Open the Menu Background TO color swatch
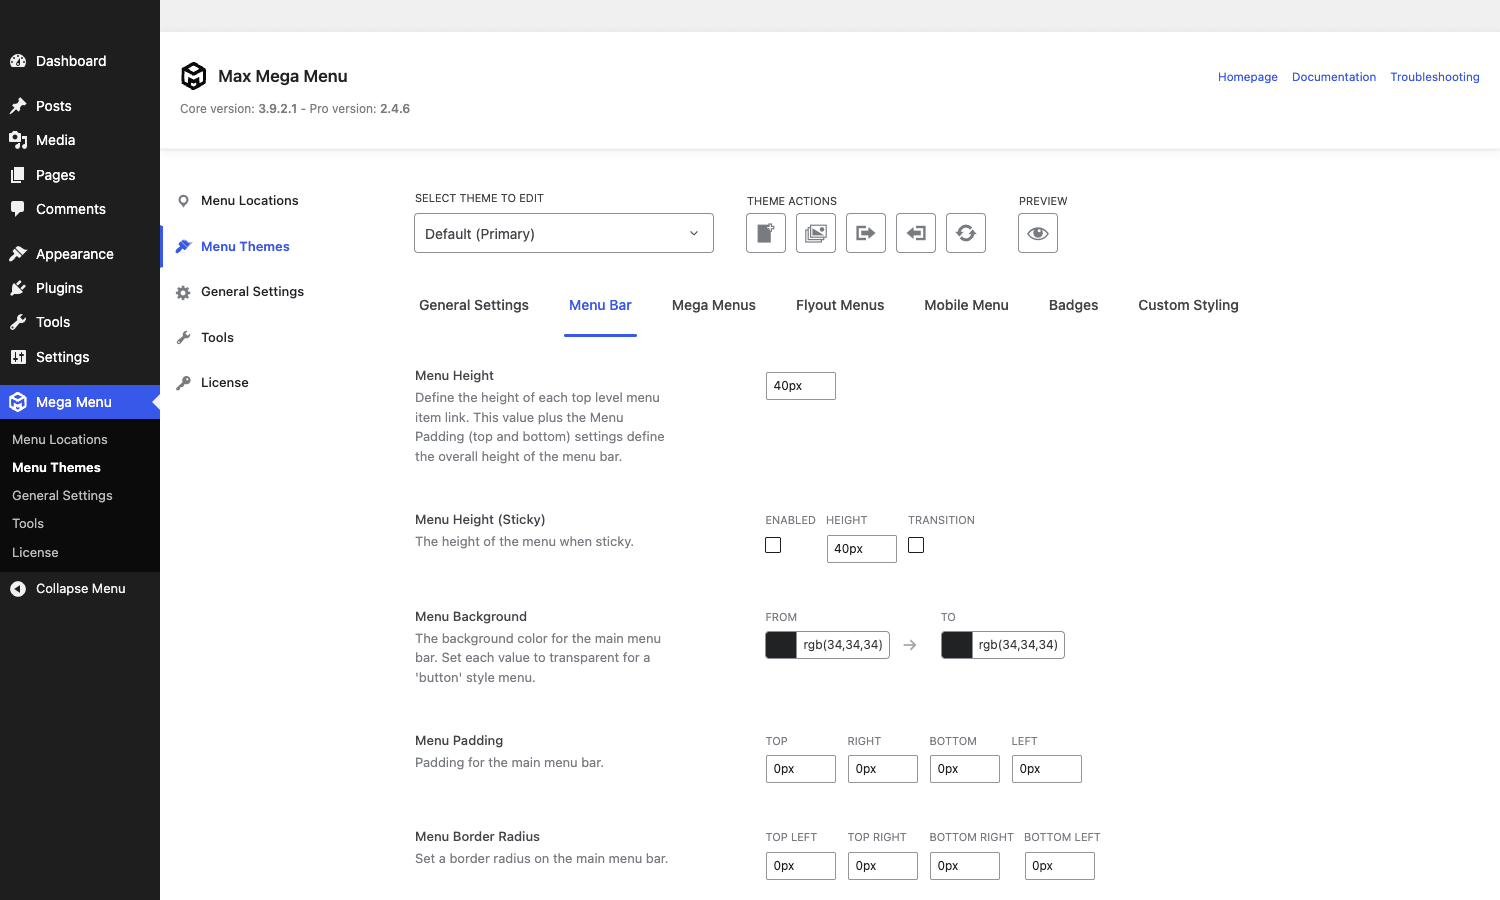This screenshot has height=900, width=1500. click(957, 645)
